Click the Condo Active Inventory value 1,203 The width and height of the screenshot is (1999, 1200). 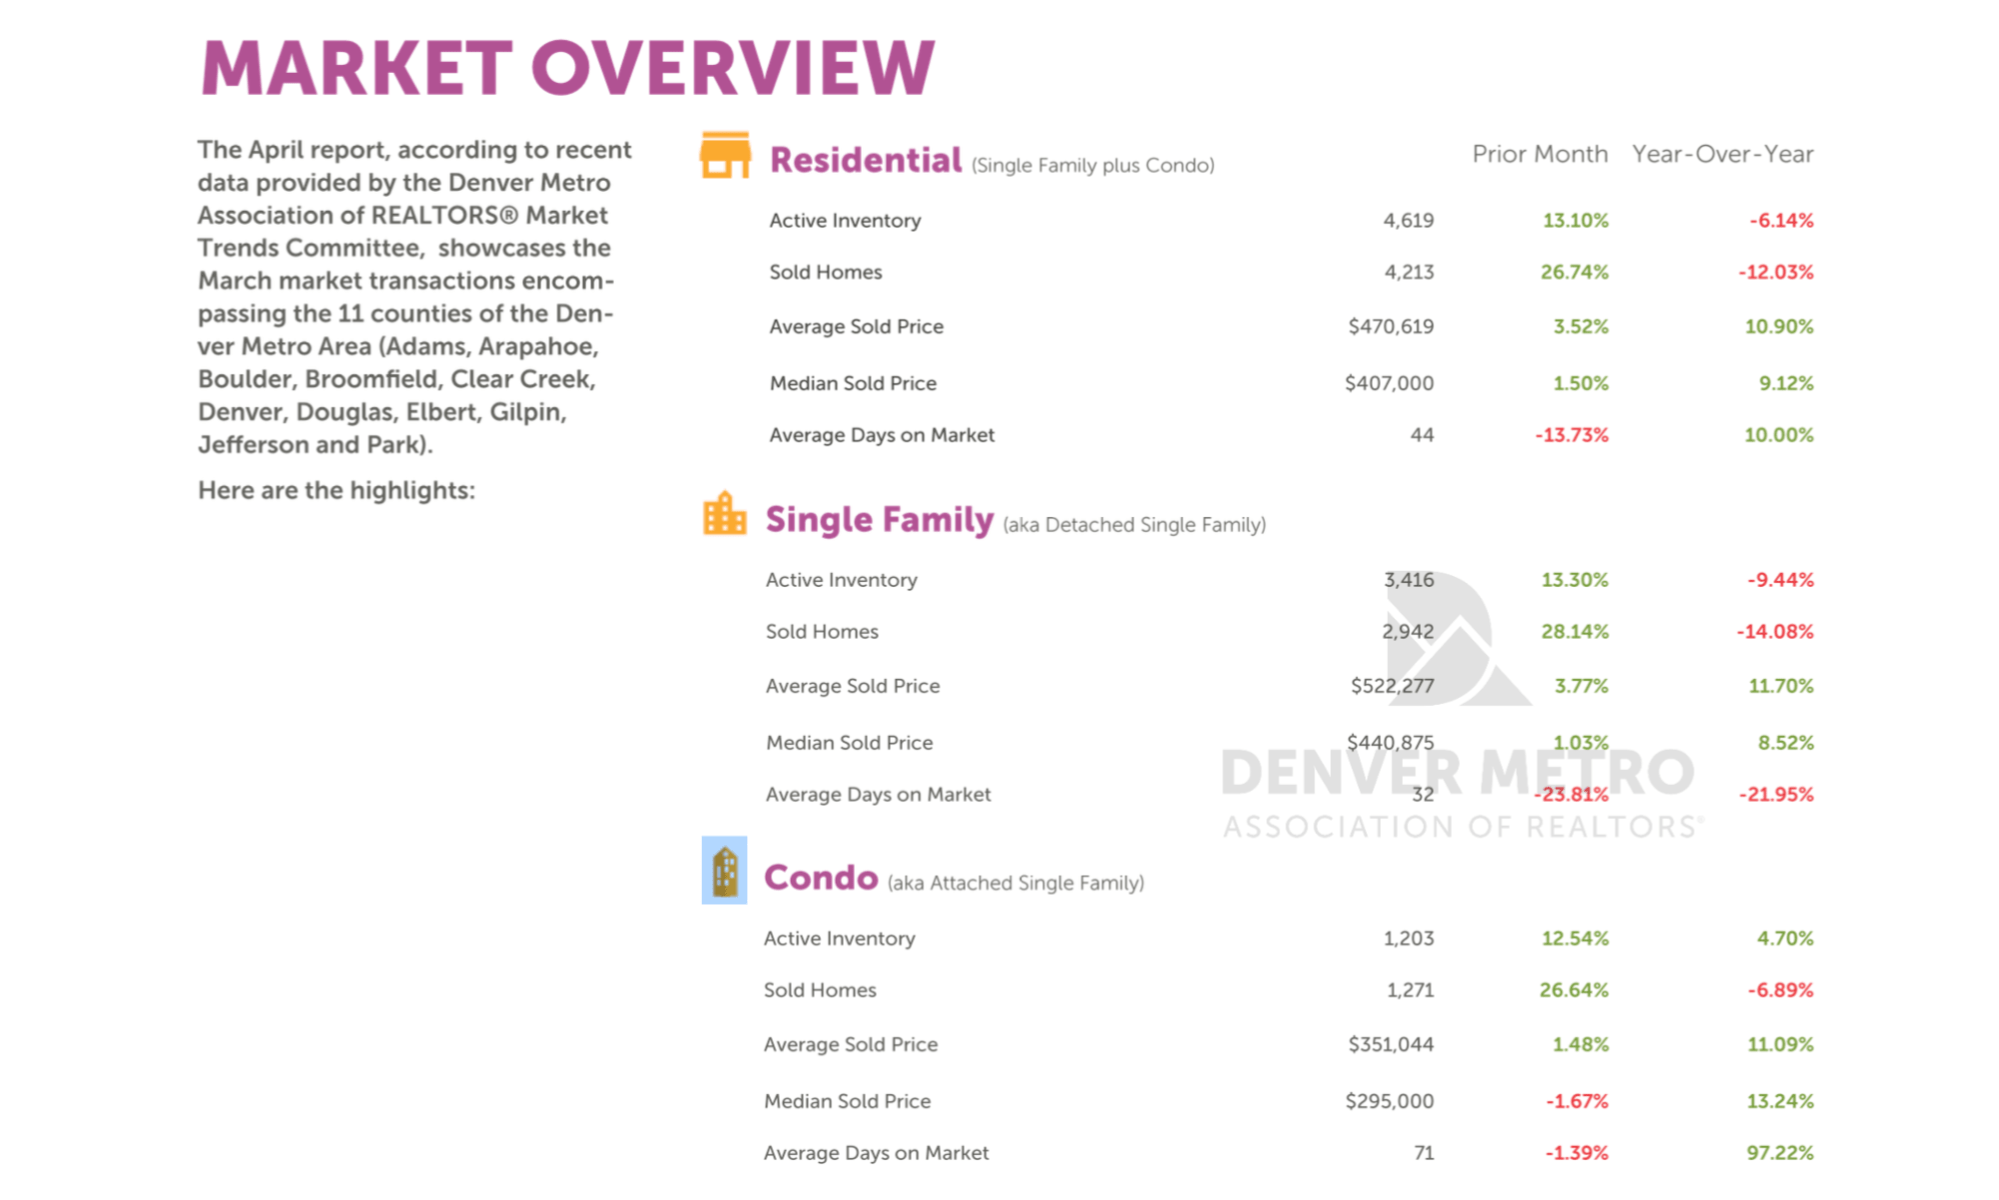coord(1408,938)
